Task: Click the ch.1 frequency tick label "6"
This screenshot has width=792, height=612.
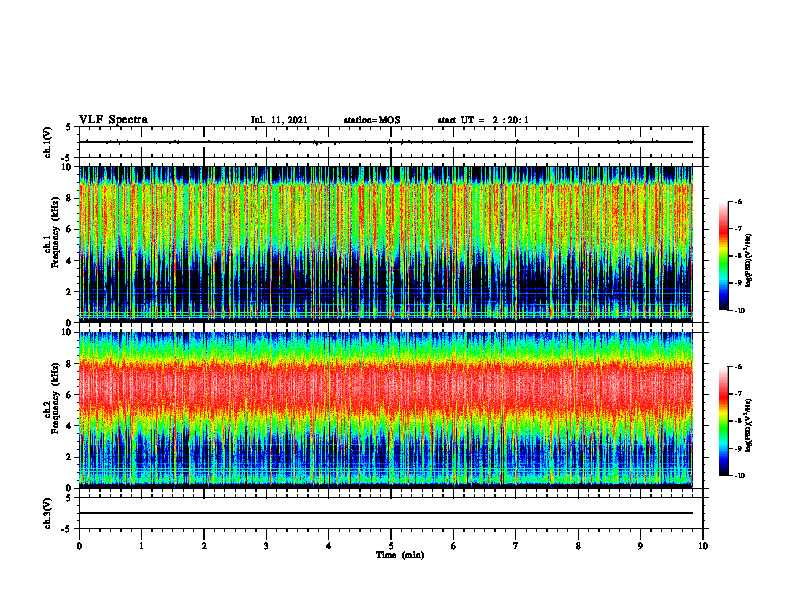Action: point(70,229)
